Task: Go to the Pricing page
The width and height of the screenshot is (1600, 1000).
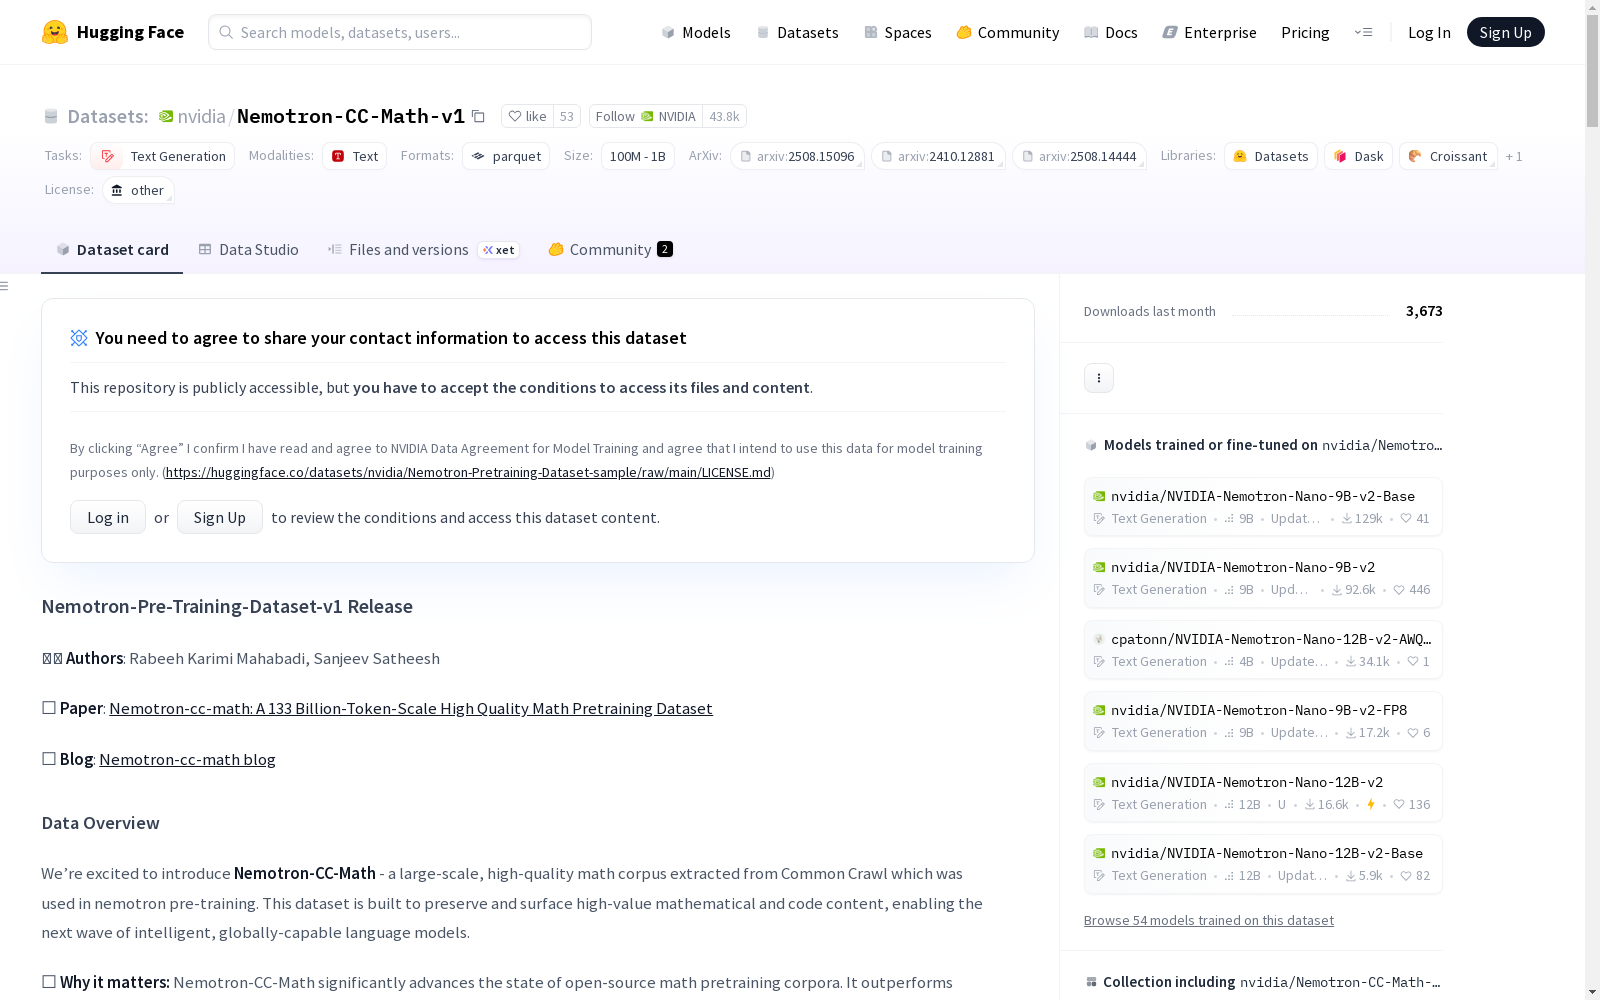Action: coord(1305,32)
